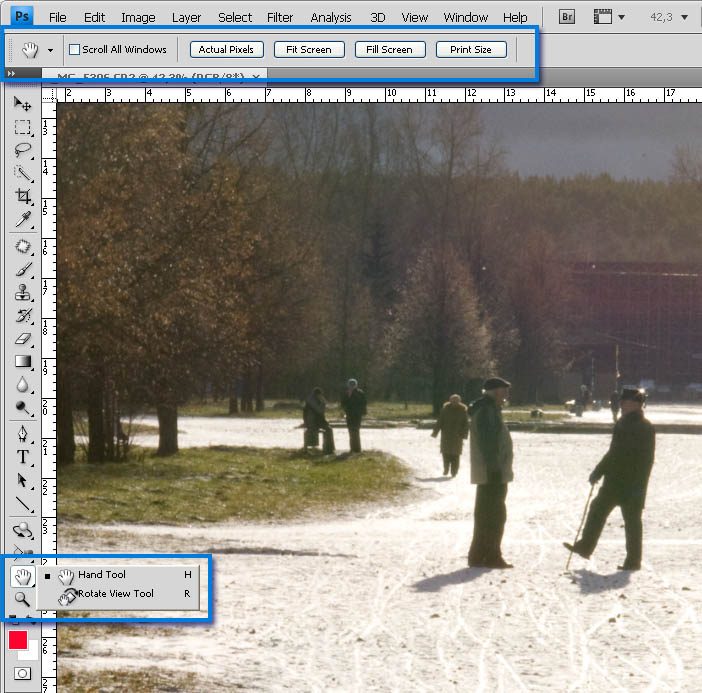The width and height of the screenshot is (702, 693).
Task: Select the Clone Stamp tool
Action: coord(22,292)
